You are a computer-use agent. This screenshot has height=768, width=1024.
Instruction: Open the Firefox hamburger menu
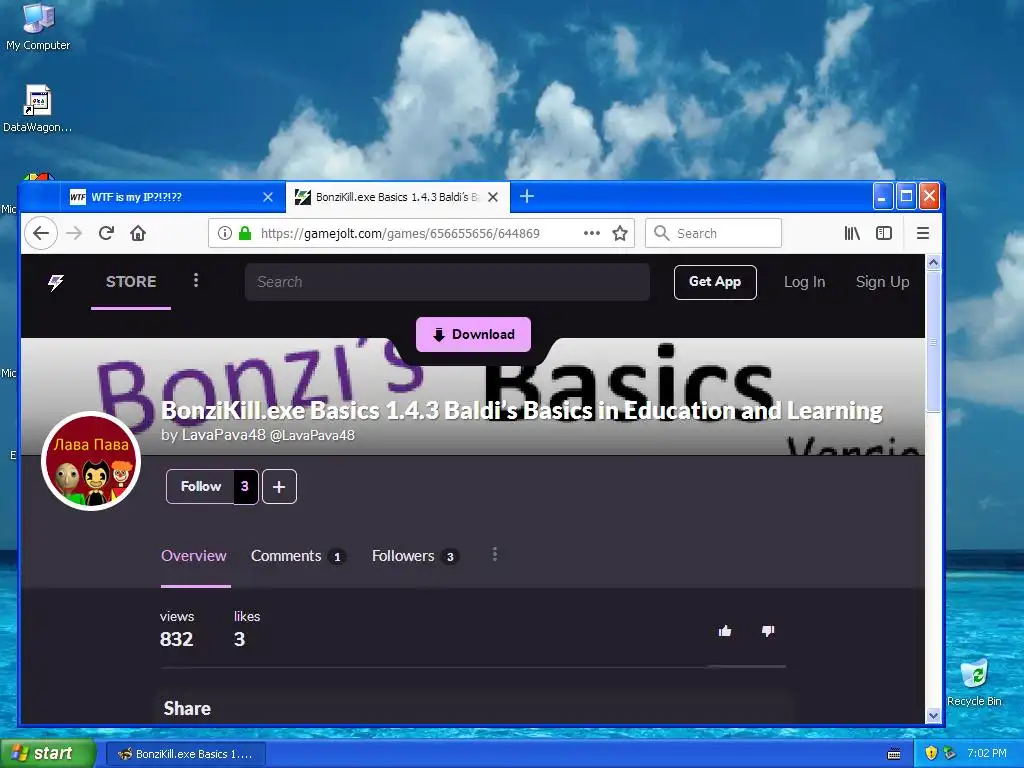tap(923, 233)
